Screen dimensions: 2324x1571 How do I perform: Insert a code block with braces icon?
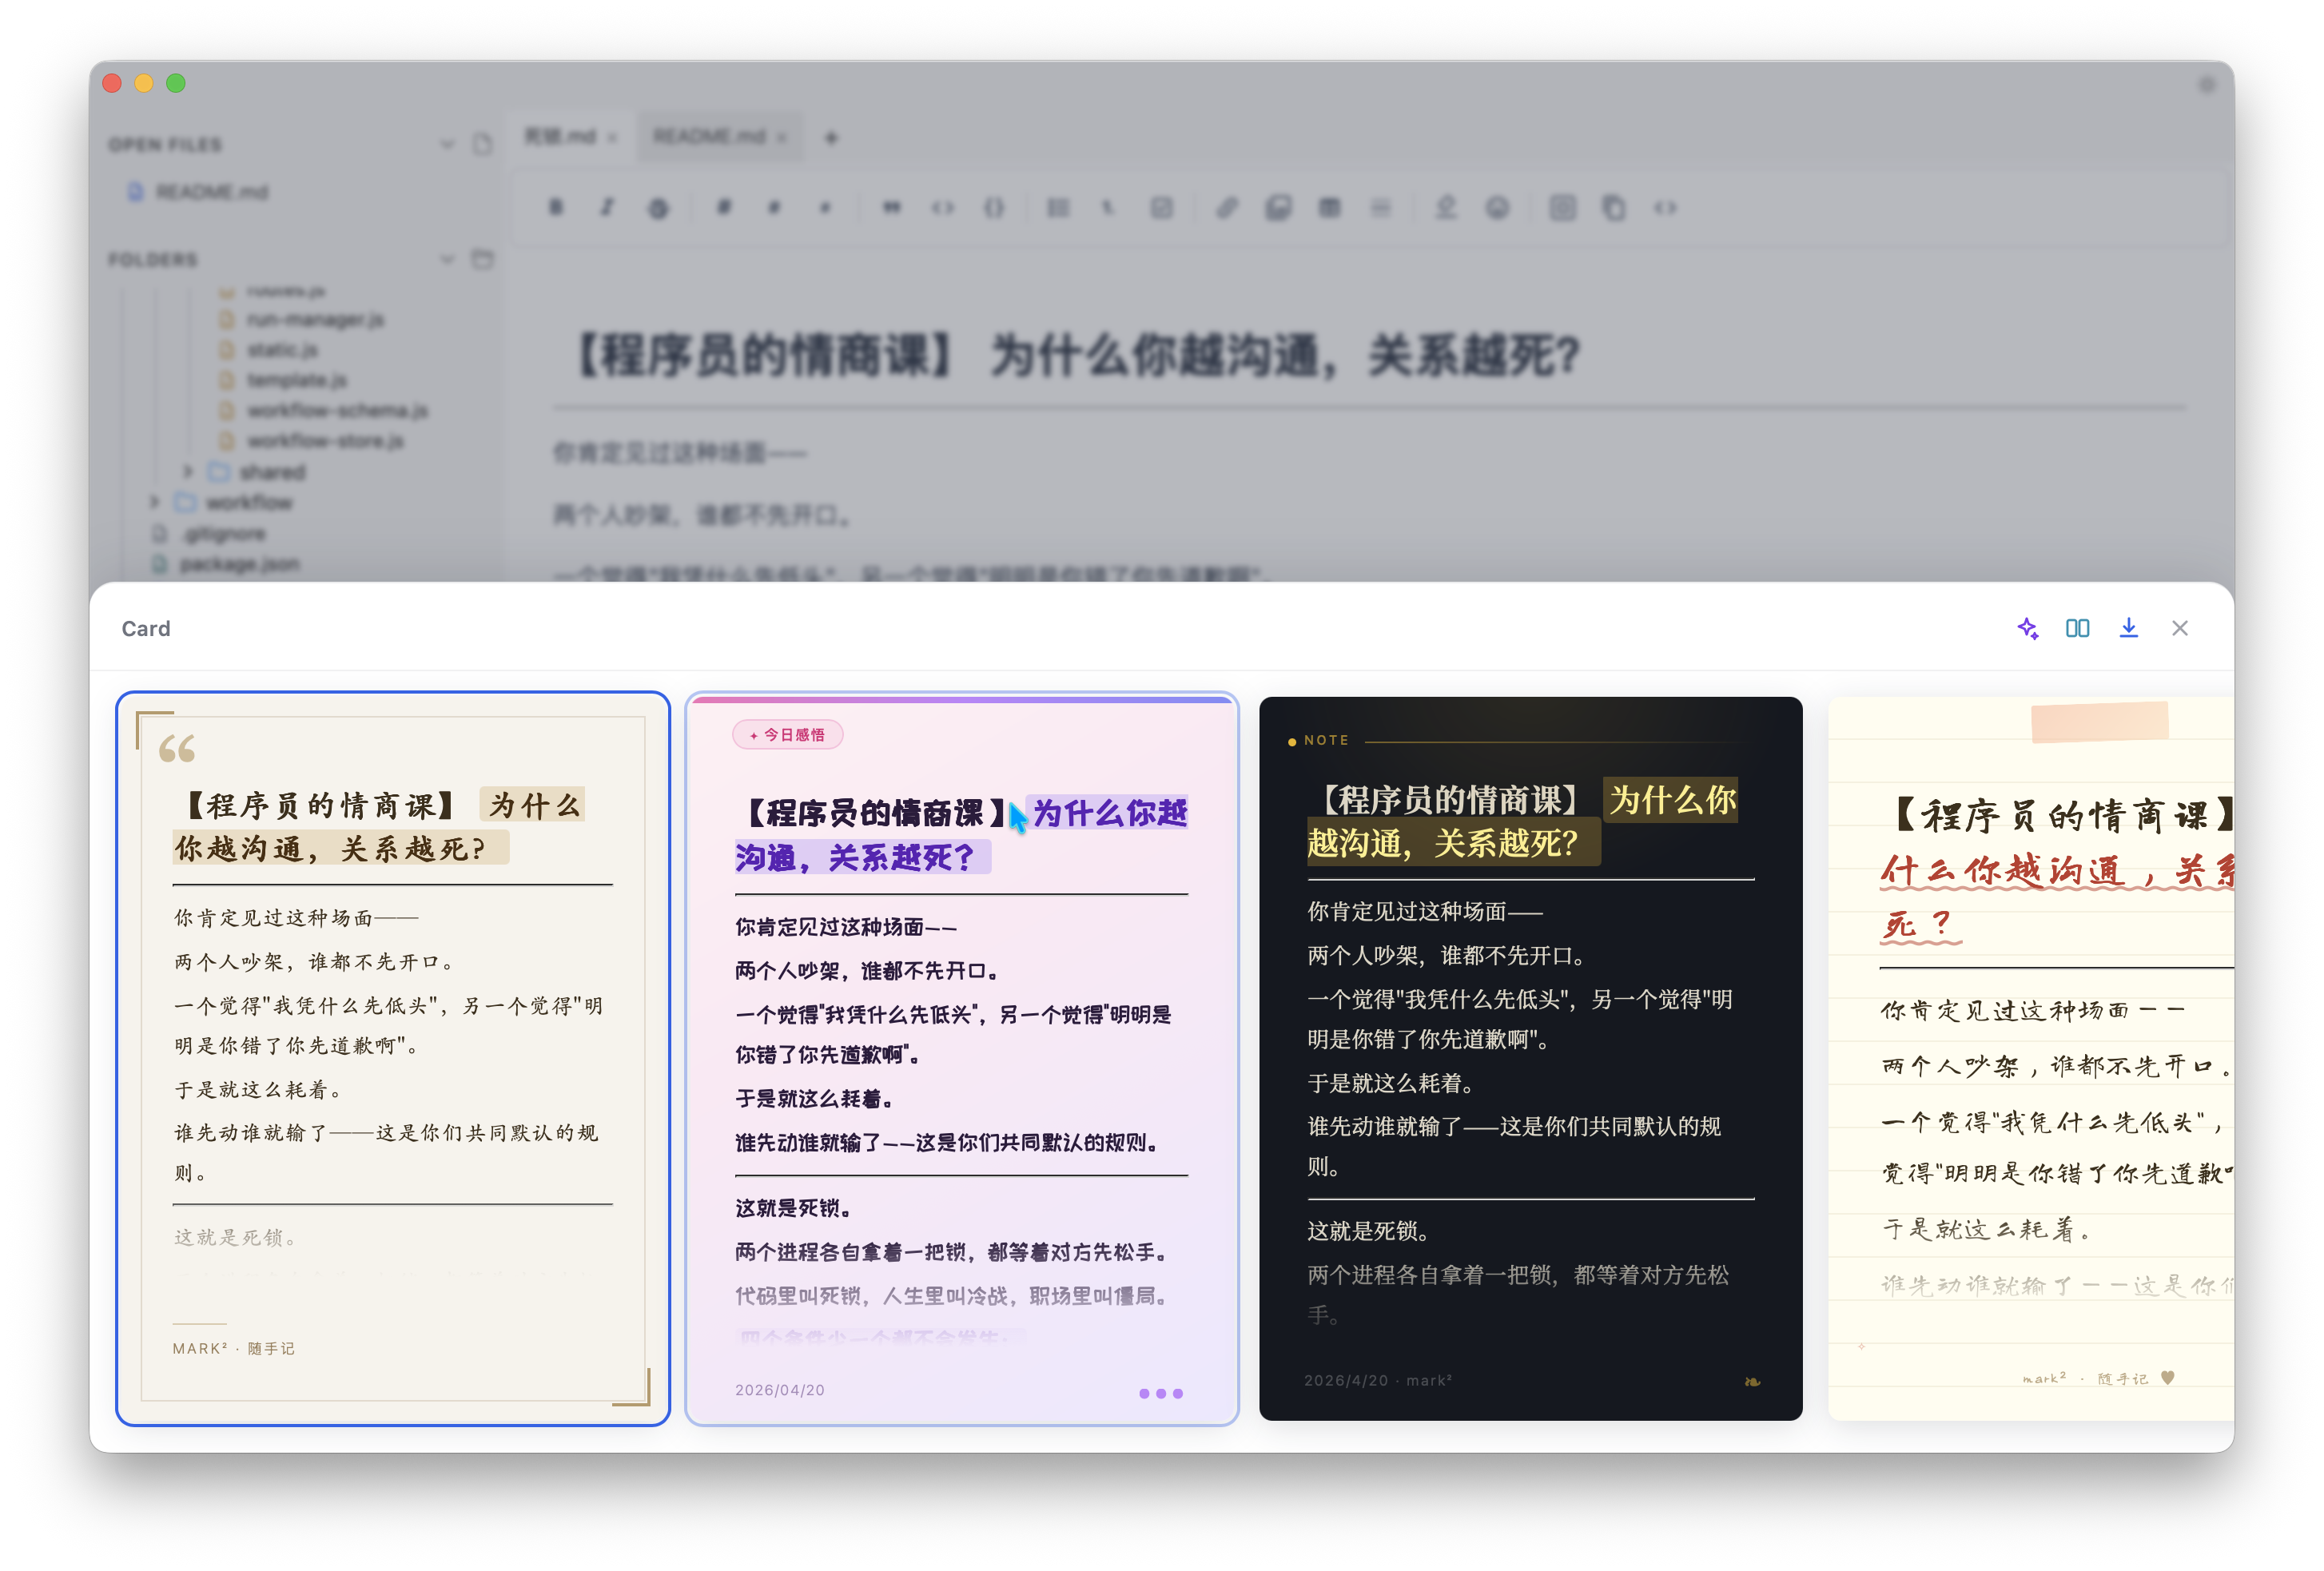993,207
